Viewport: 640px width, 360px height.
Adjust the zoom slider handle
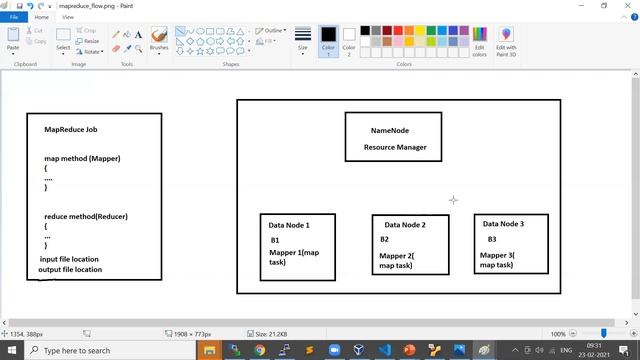click(604, 333)
